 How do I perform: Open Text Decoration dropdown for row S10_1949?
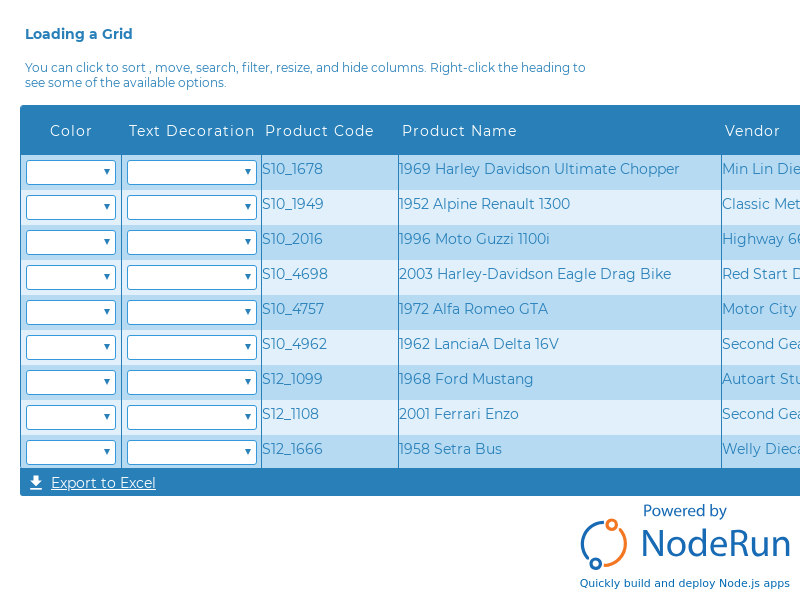[x=192, y=207]
